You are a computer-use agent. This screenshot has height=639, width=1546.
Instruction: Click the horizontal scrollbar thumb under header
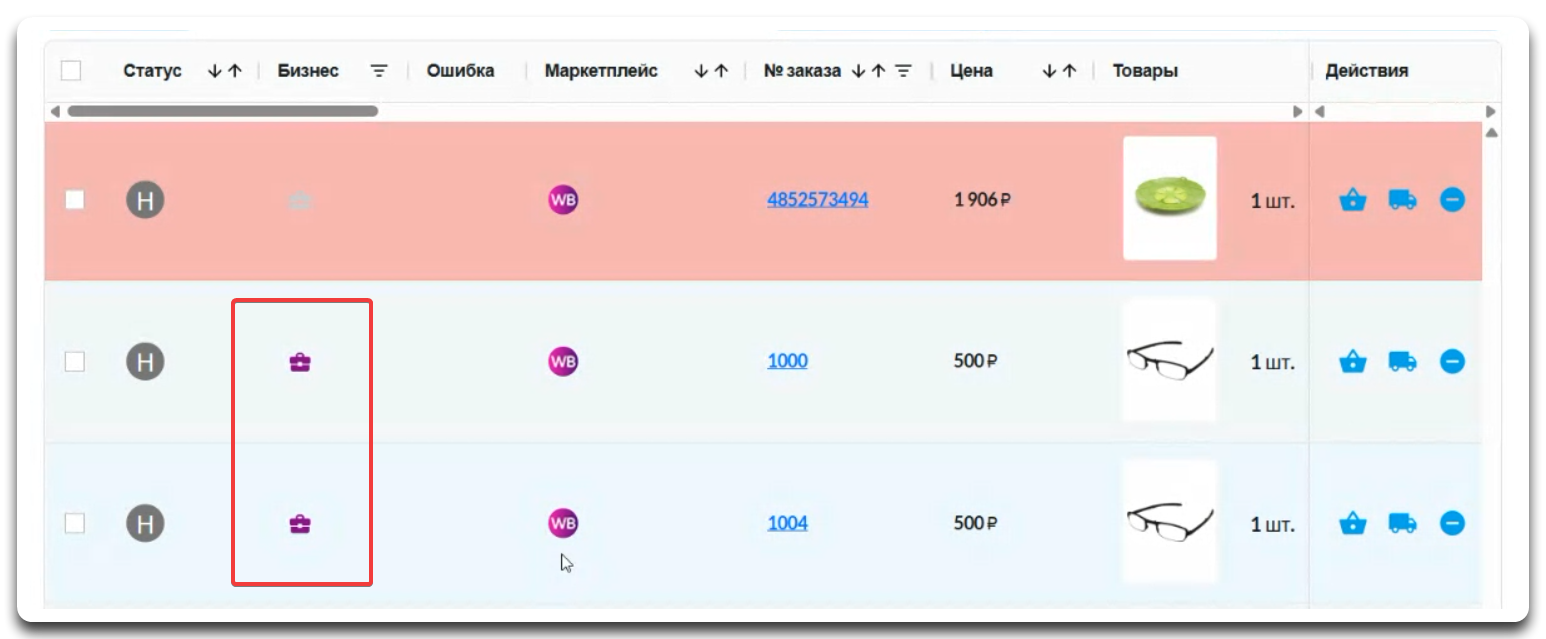[222, 111]
